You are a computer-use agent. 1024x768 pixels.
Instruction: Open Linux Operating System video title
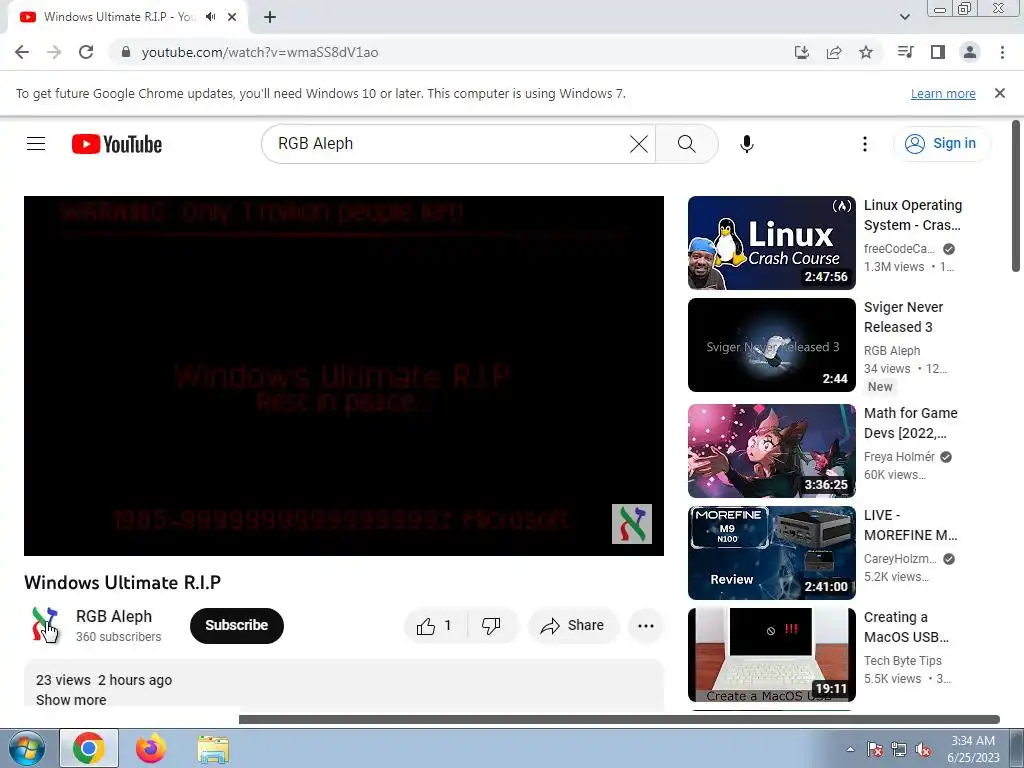pyautogui.click(x=913, y=215)
